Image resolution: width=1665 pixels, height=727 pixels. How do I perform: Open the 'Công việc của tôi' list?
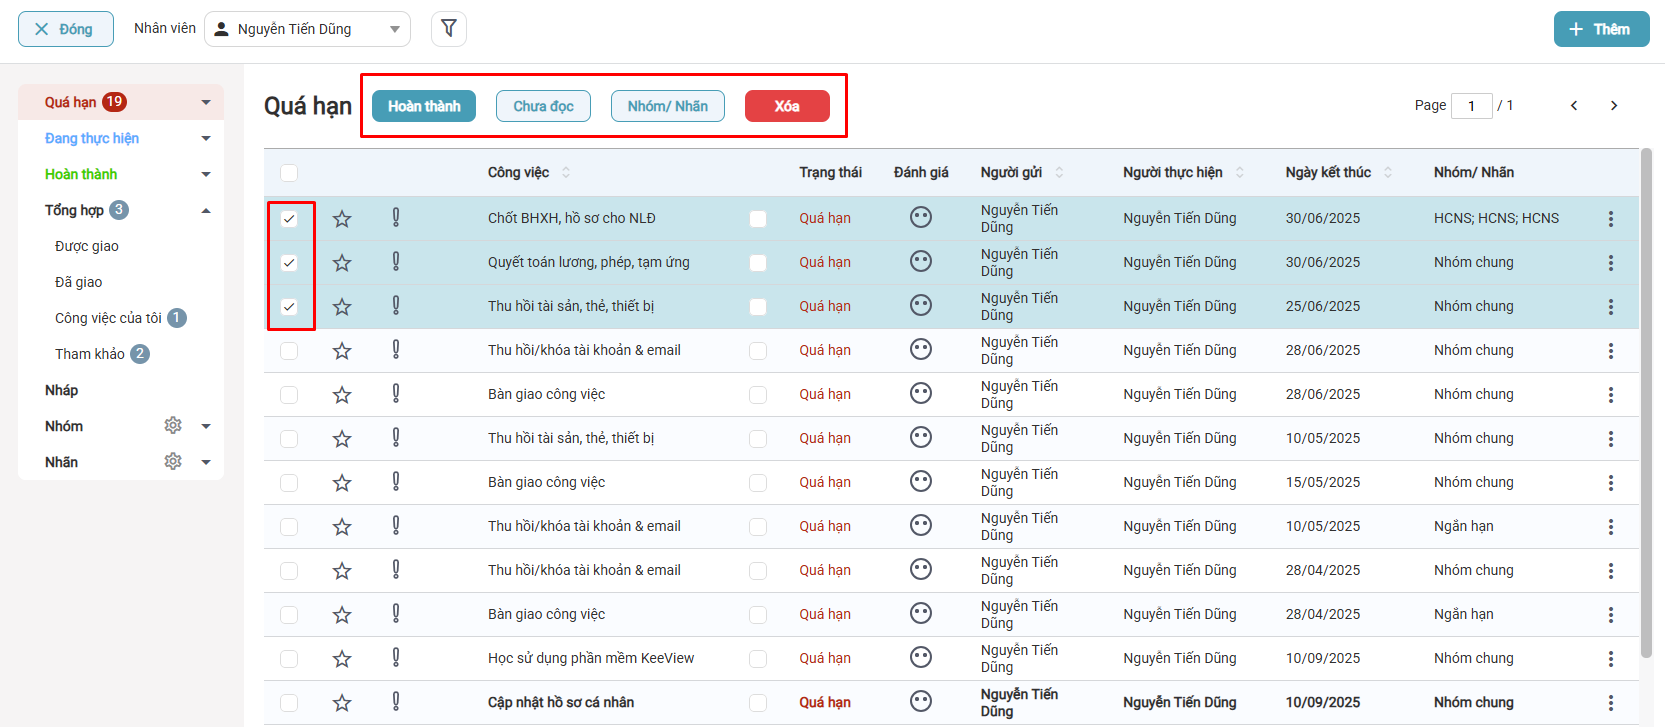pos(108,318)
